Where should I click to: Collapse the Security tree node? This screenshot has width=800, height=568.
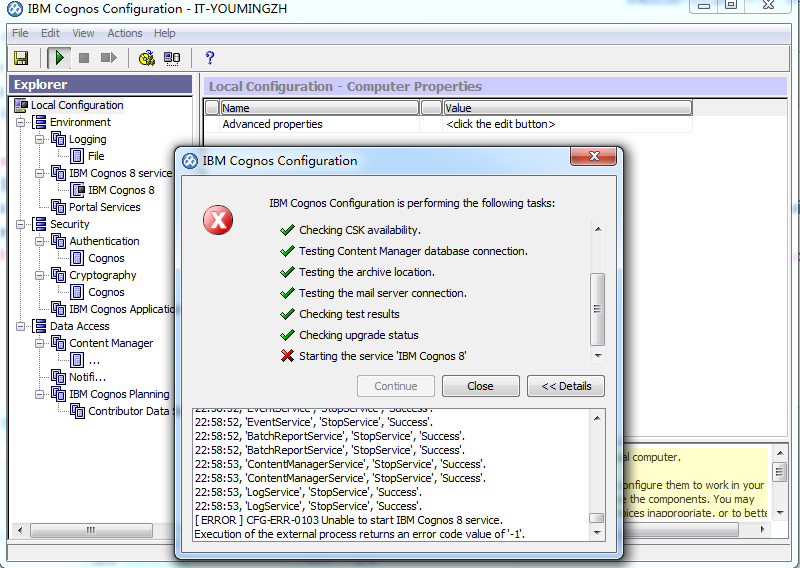pyautogui.click(x=20, y=225)
